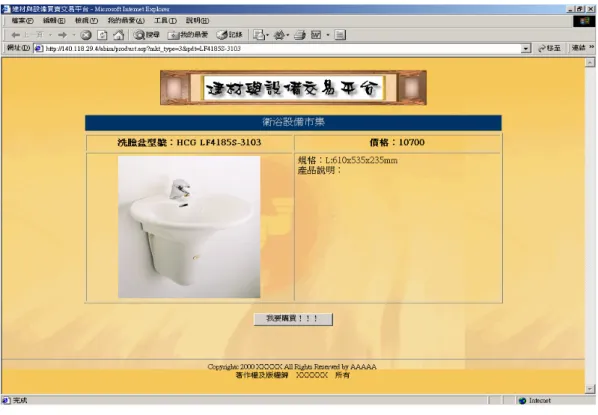The image size is (598, 415).
Task: Restore down the browser window
Action: coord(580,9)
